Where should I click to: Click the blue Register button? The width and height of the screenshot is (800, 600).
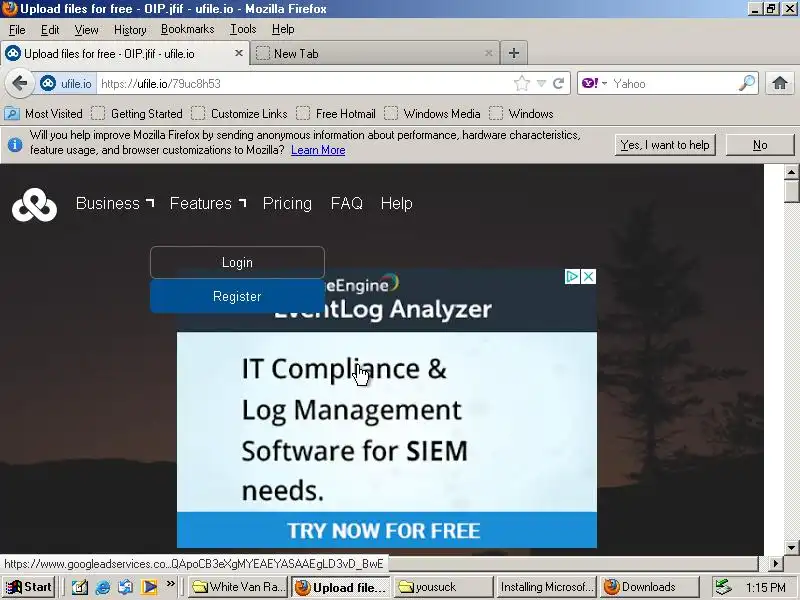(237, 296)
